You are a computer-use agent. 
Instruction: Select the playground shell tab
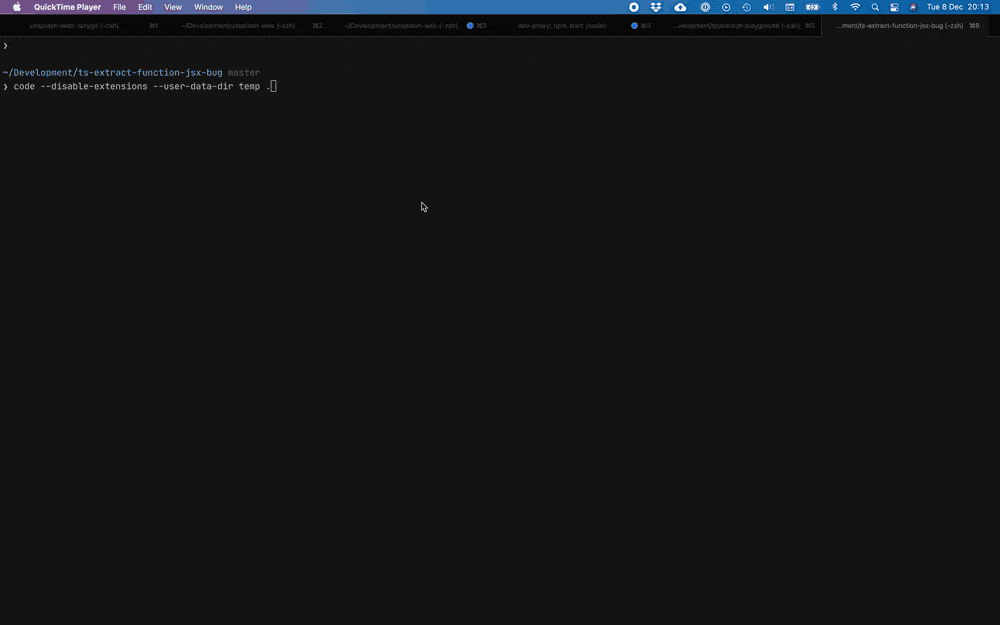pyautogui.click(x=740, y=25)
